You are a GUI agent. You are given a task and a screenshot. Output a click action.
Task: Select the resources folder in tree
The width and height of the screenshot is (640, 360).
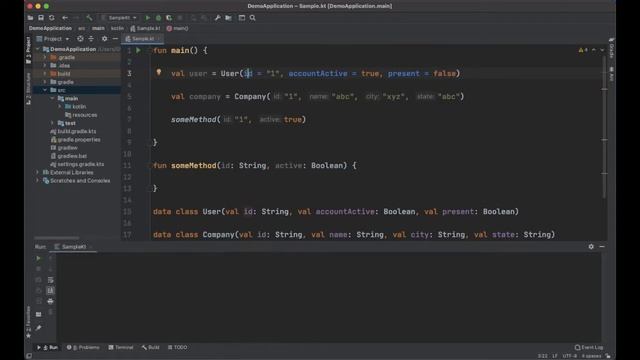point(81,115)
